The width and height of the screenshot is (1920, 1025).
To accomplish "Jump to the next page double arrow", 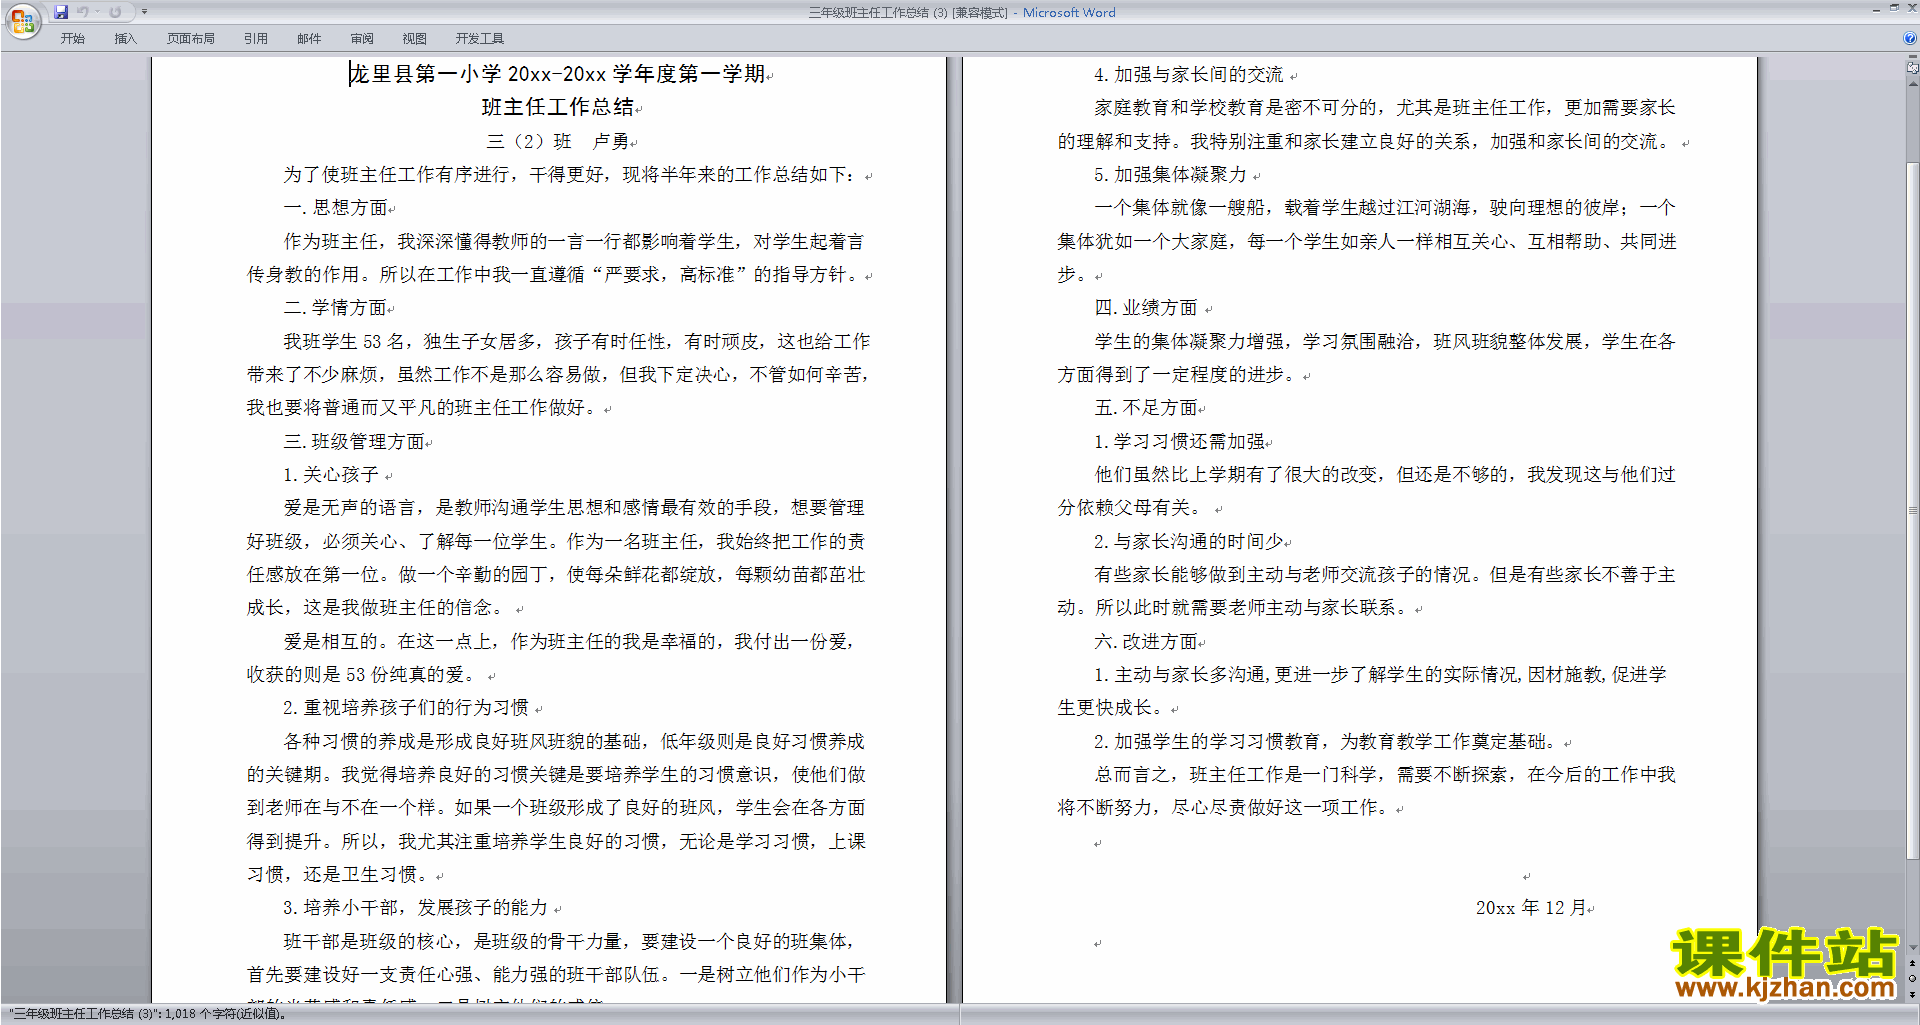I will (1912, 994).
